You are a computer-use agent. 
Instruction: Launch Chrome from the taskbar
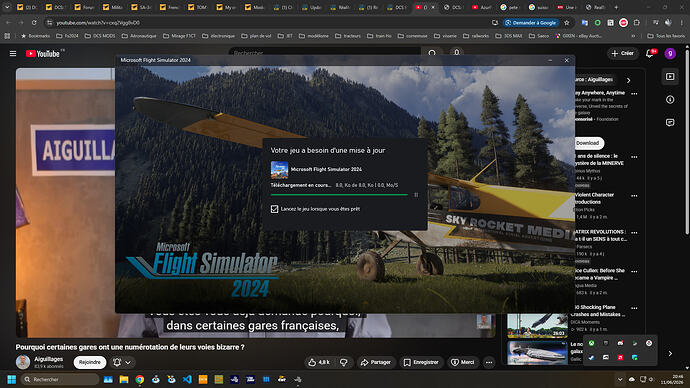pos(139,379)
